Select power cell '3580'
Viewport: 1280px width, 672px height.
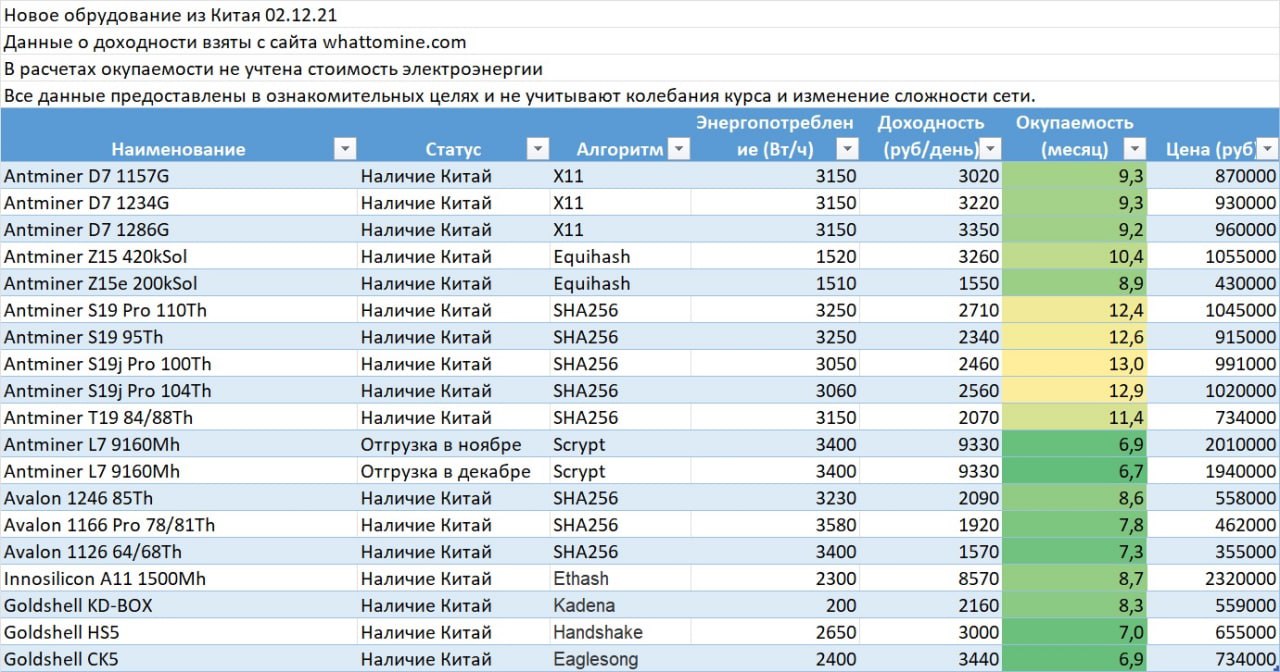coord(776,525)
